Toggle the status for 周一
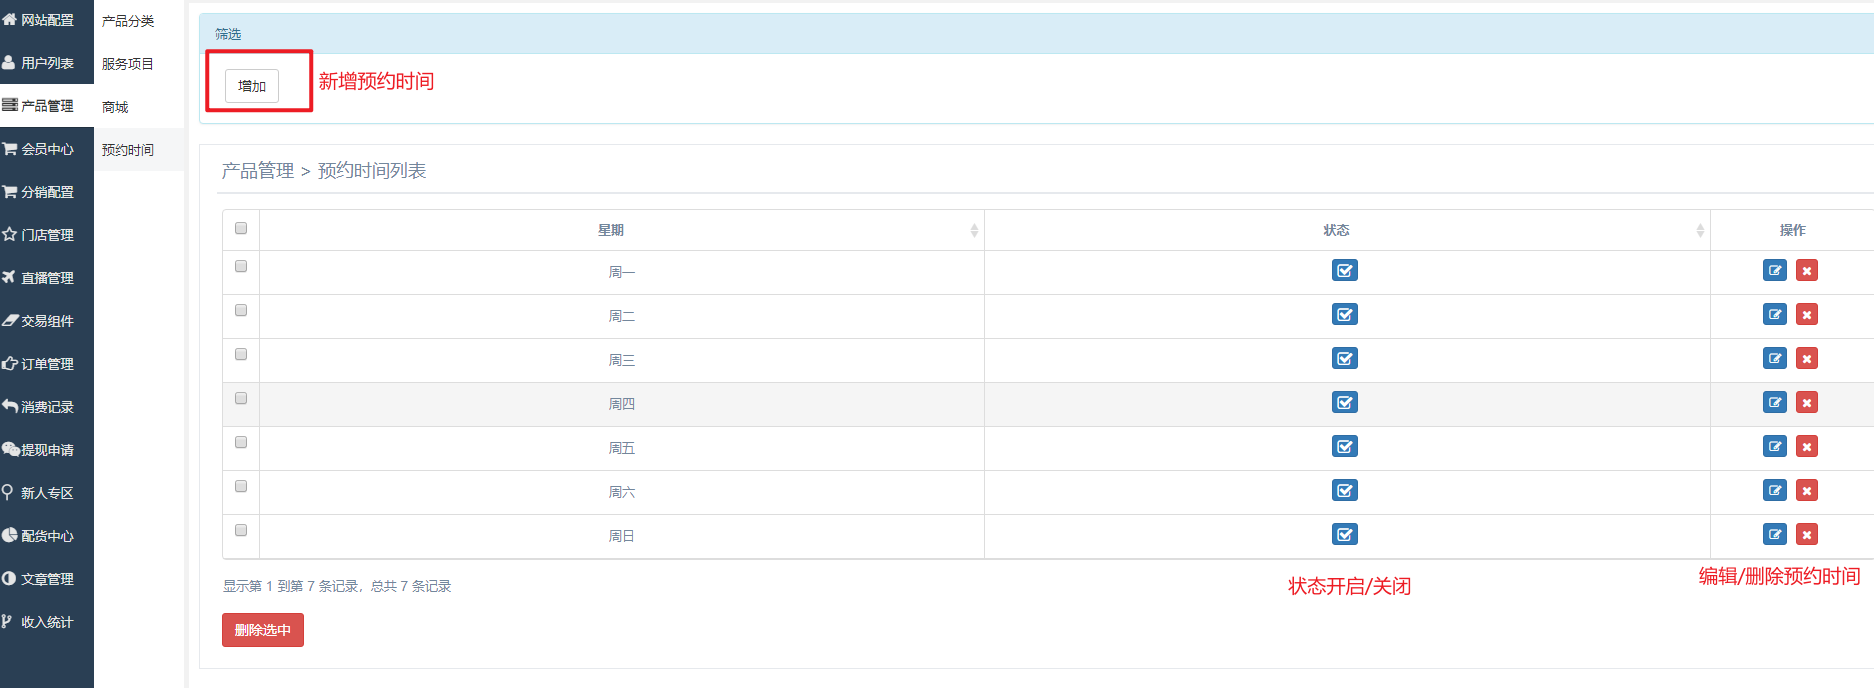This screenshot has width=1874, height=688. tap(1344, 270)
